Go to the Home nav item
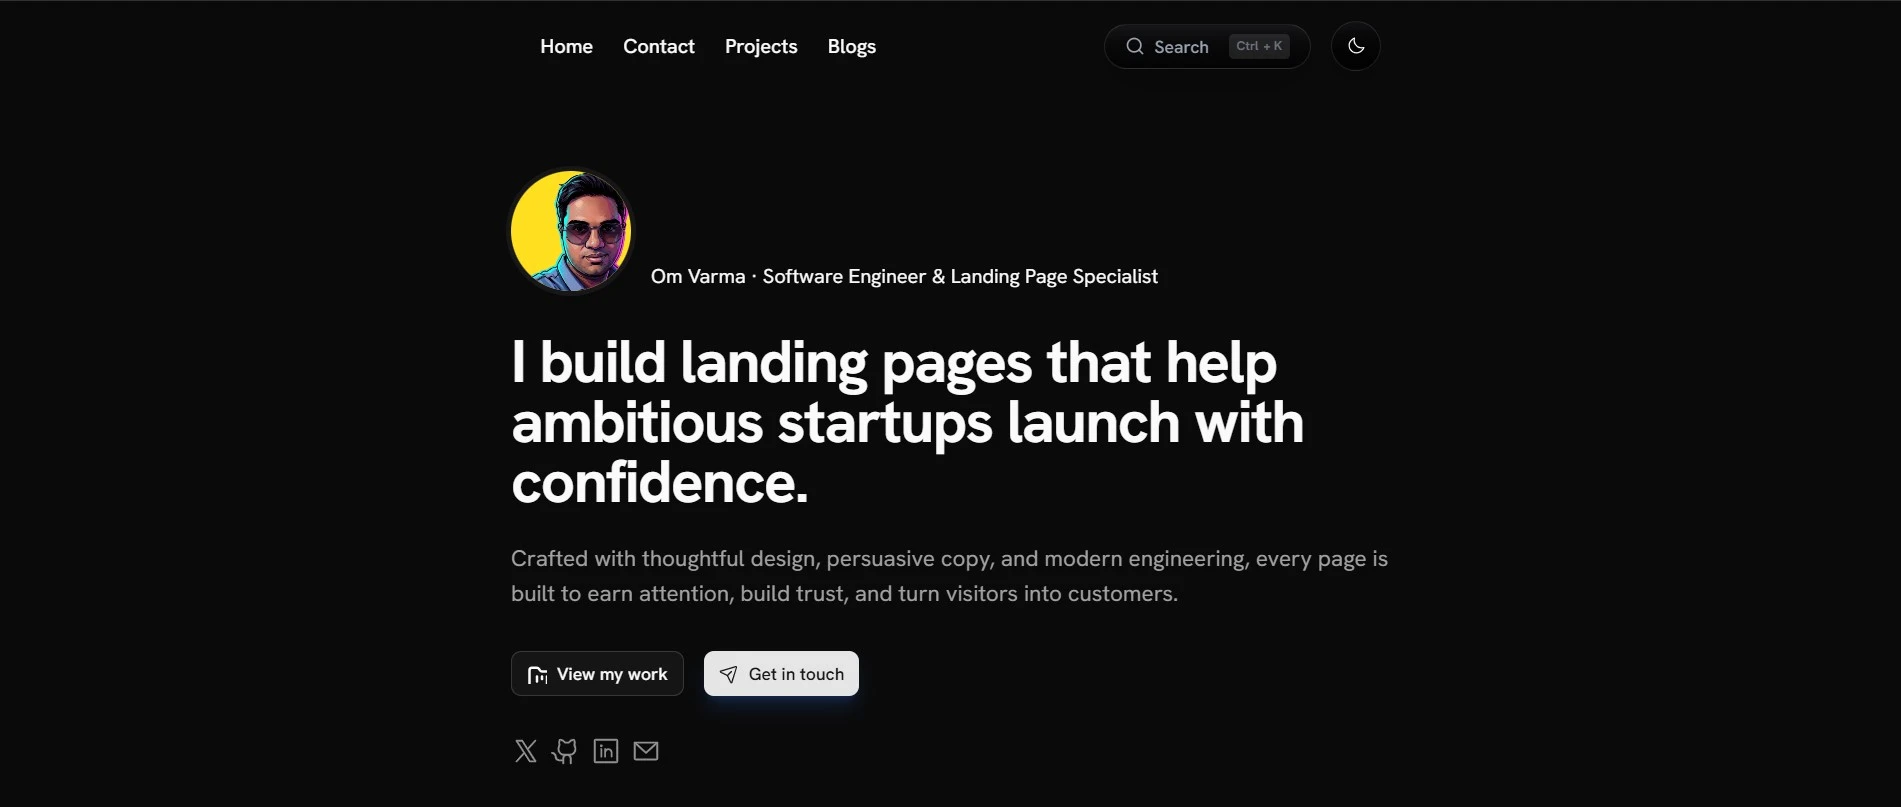 (566, 46)
